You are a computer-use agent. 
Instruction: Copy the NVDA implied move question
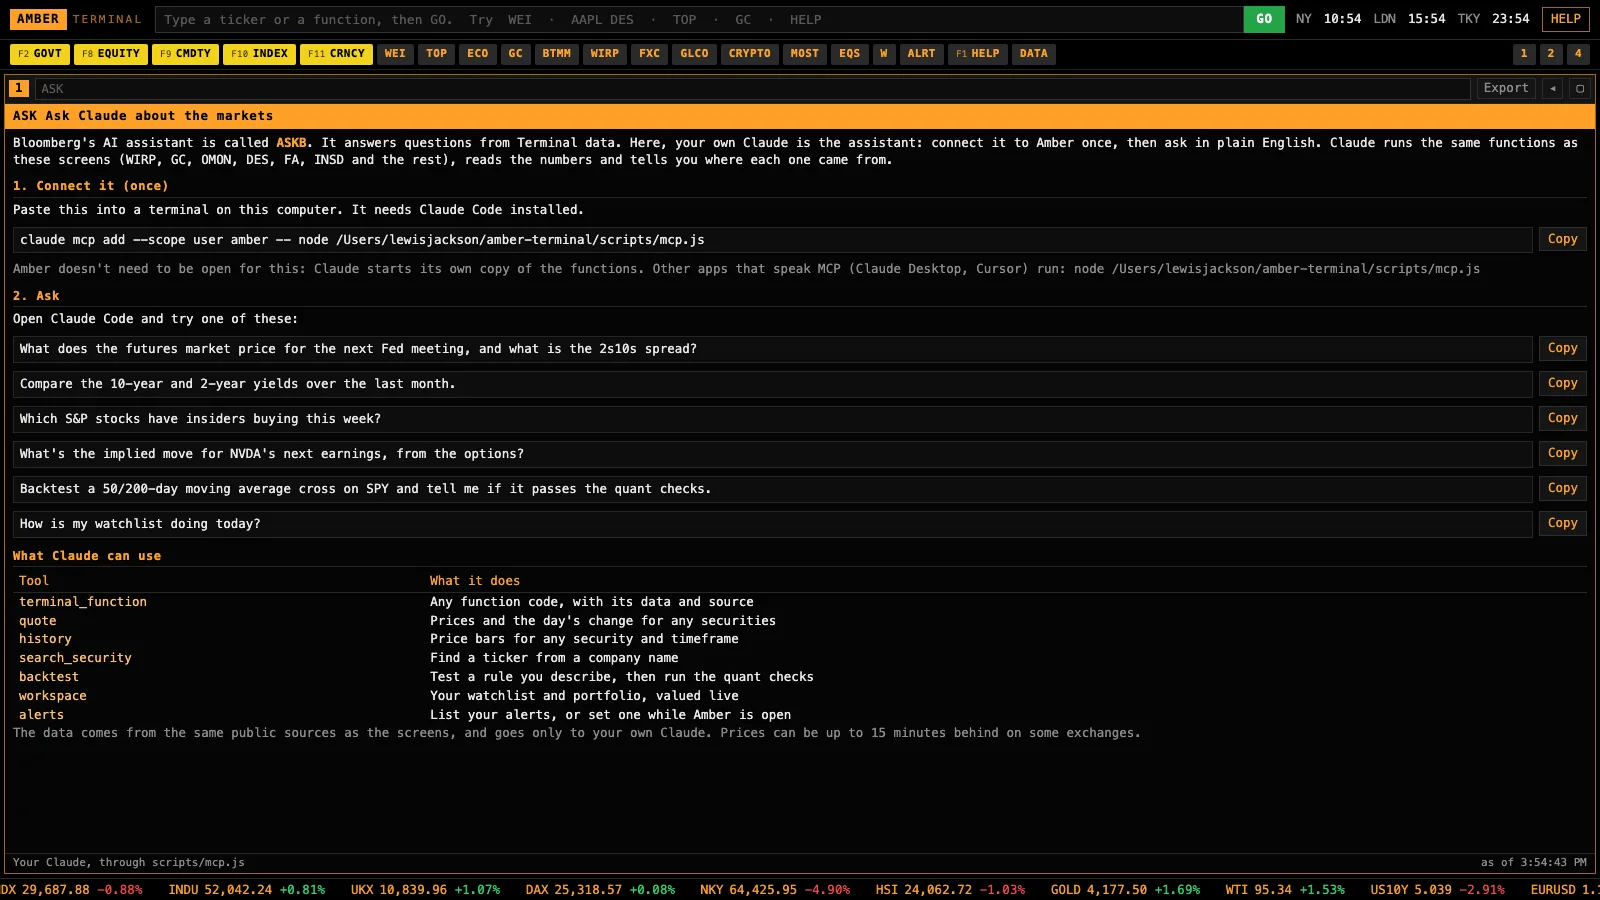pos(1562,453)
